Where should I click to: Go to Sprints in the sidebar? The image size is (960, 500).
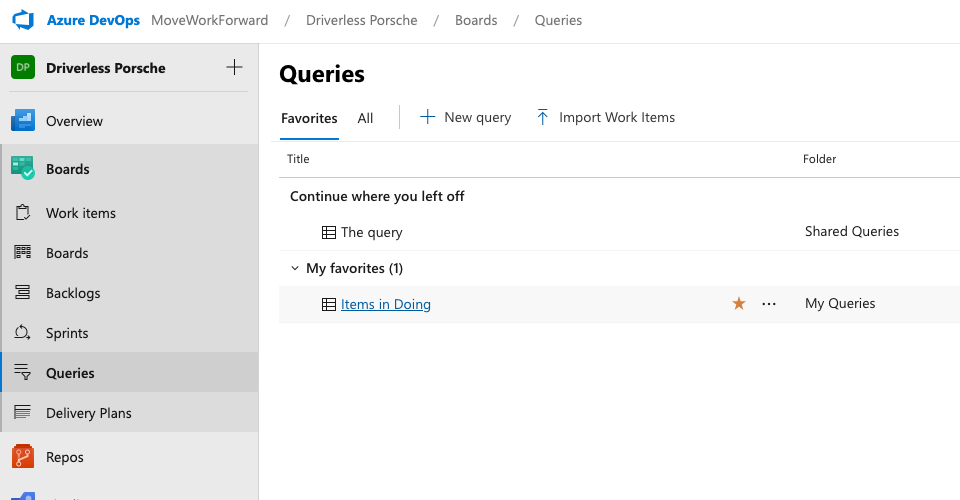(x=67, y=333)
